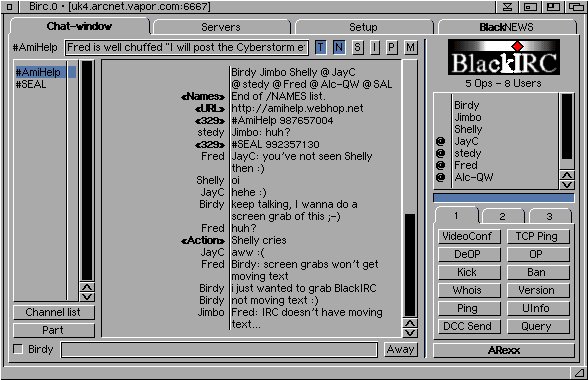
Task: Click the window zoom gadget in title bar
Action: (553, 7)
